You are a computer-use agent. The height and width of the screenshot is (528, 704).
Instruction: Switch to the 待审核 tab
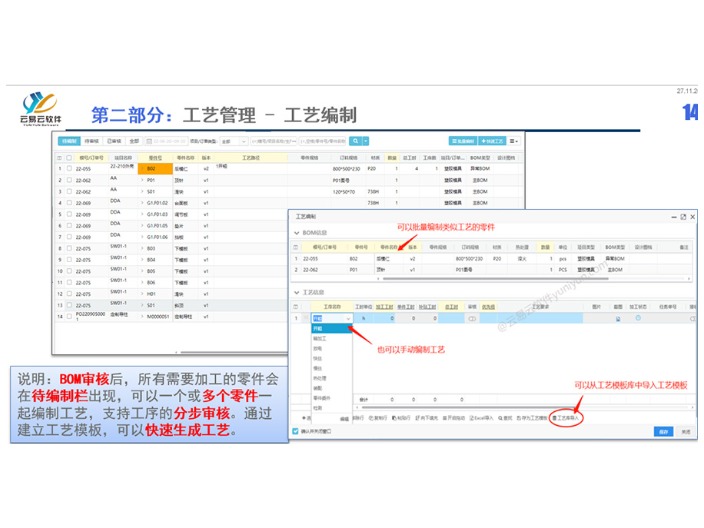(92, 141)
